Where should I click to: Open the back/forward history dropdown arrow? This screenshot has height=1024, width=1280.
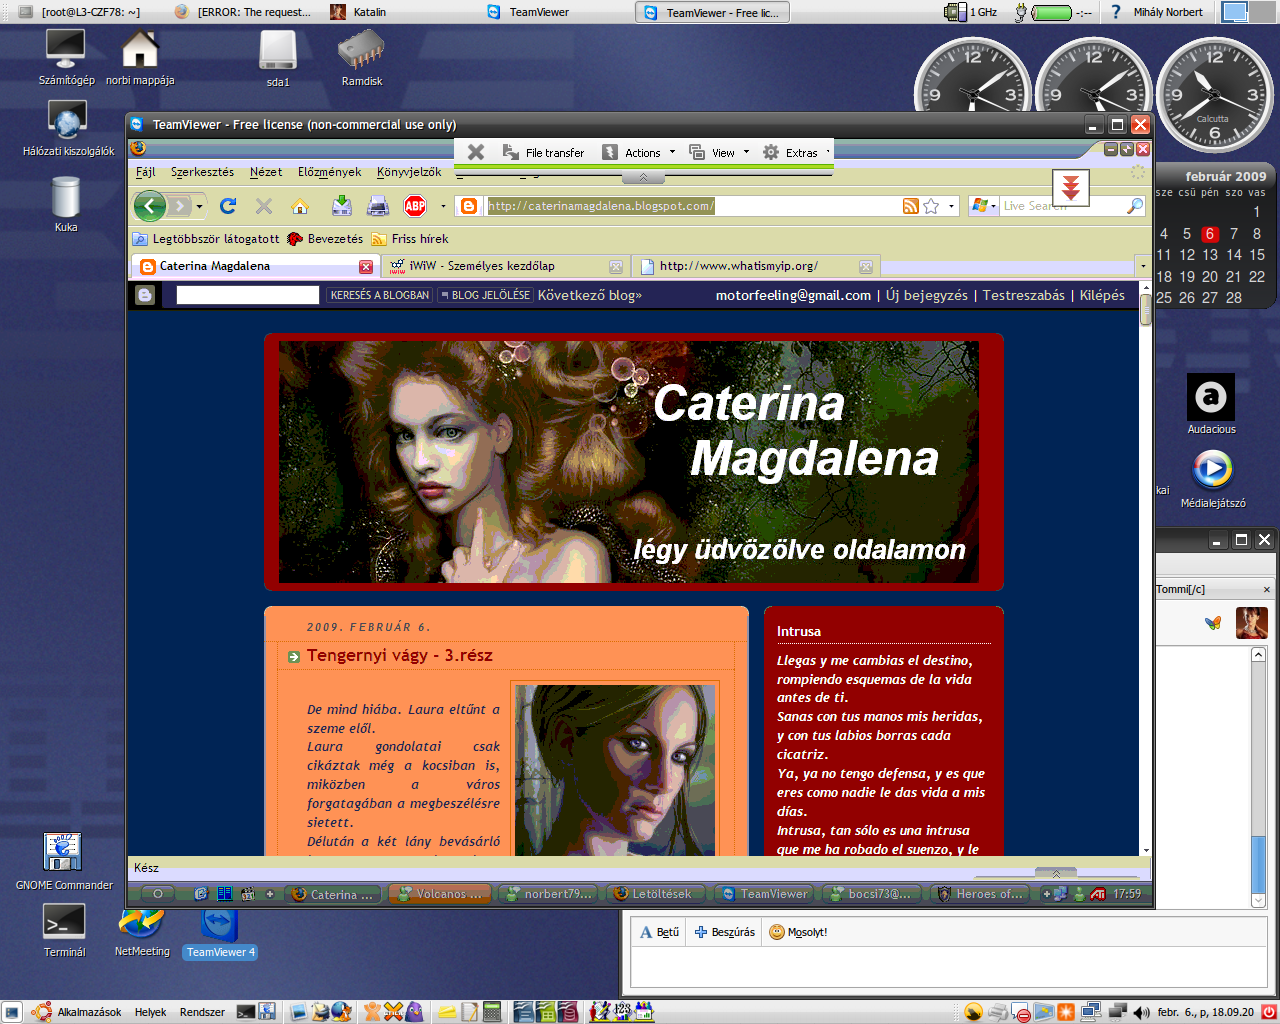[x=199, y=206]
